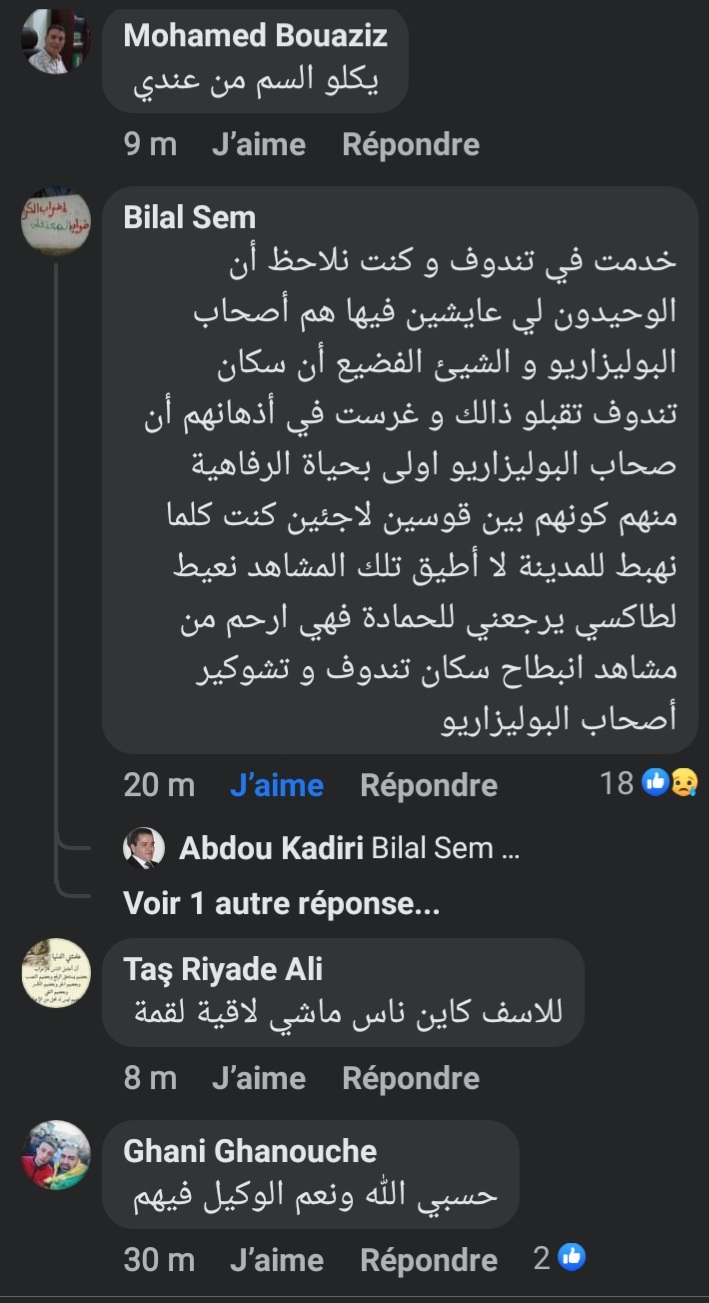This screenshot has width=709, height=1303.
Task: Reply to Taş Riyade Ali's comment
Action: (x=410, y=1078)
